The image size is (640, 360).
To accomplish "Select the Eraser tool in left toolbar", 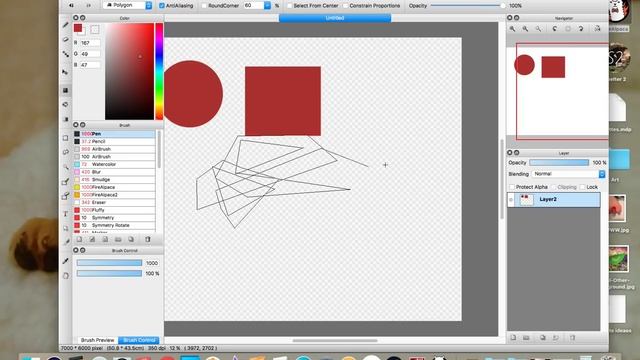I will 65,40.
